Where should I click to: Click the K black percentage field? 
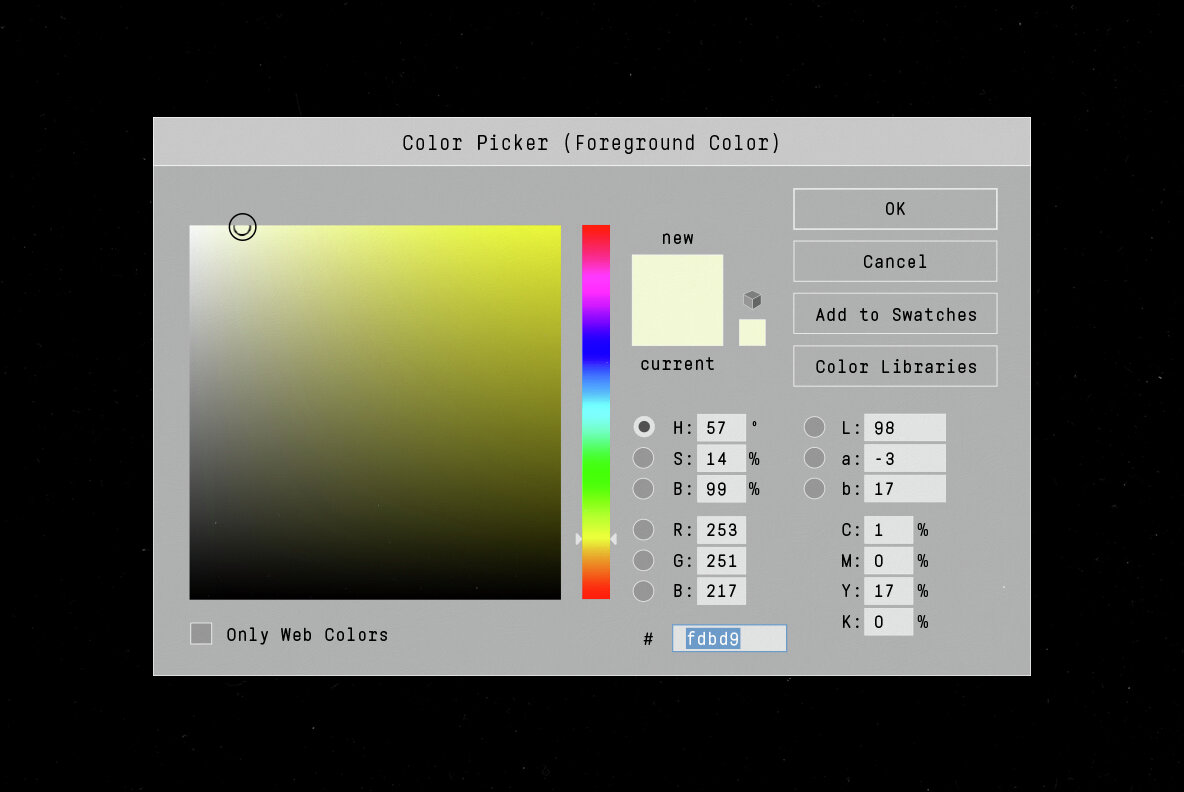(888, 621)
